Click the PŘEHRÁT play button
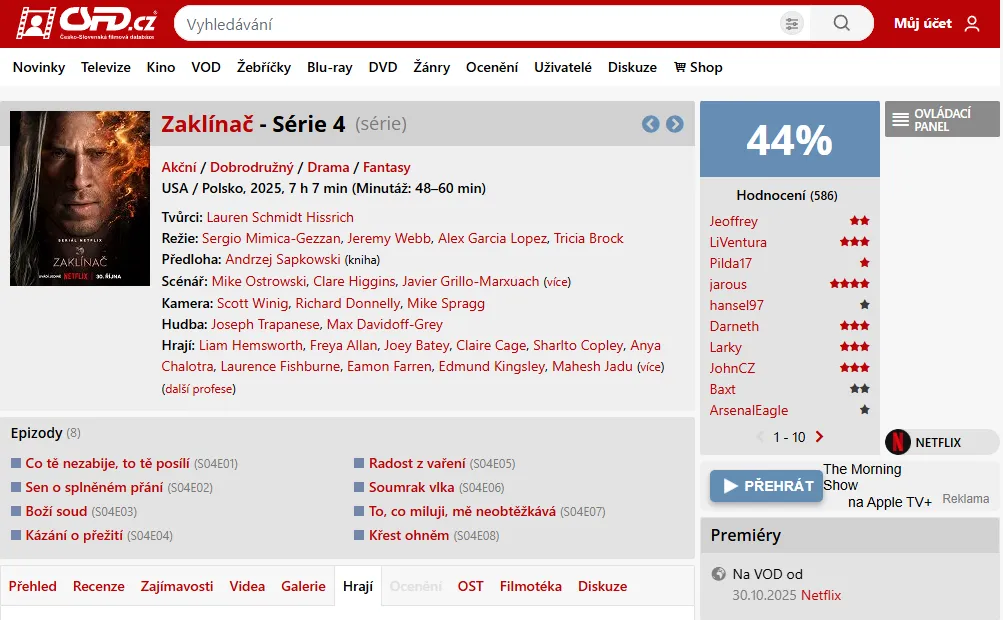1003x620 pixels. click(x=766, y=486)
